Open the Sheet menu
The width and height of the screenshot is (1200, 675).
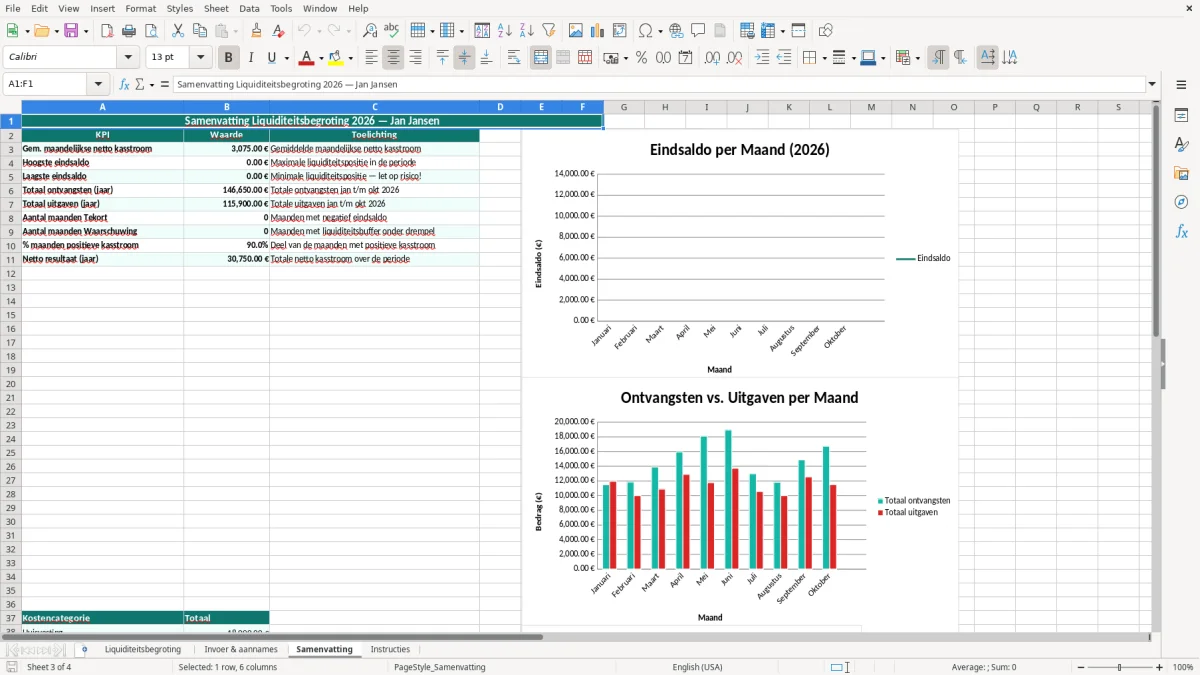pyautogui.click(x=216, y=8)
